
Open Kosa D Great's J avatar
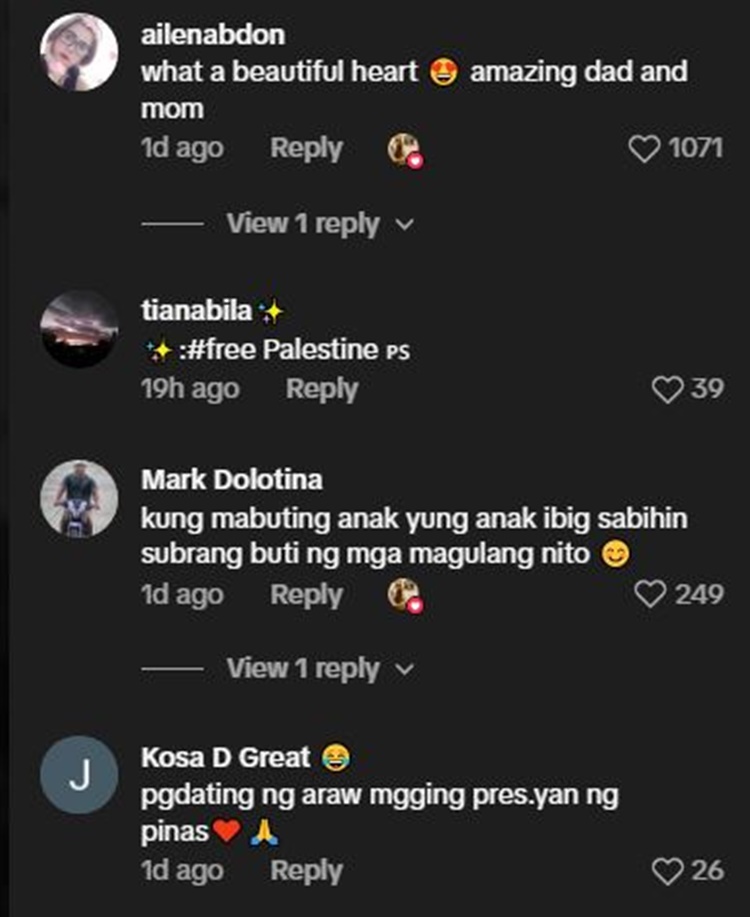(79, 775)
